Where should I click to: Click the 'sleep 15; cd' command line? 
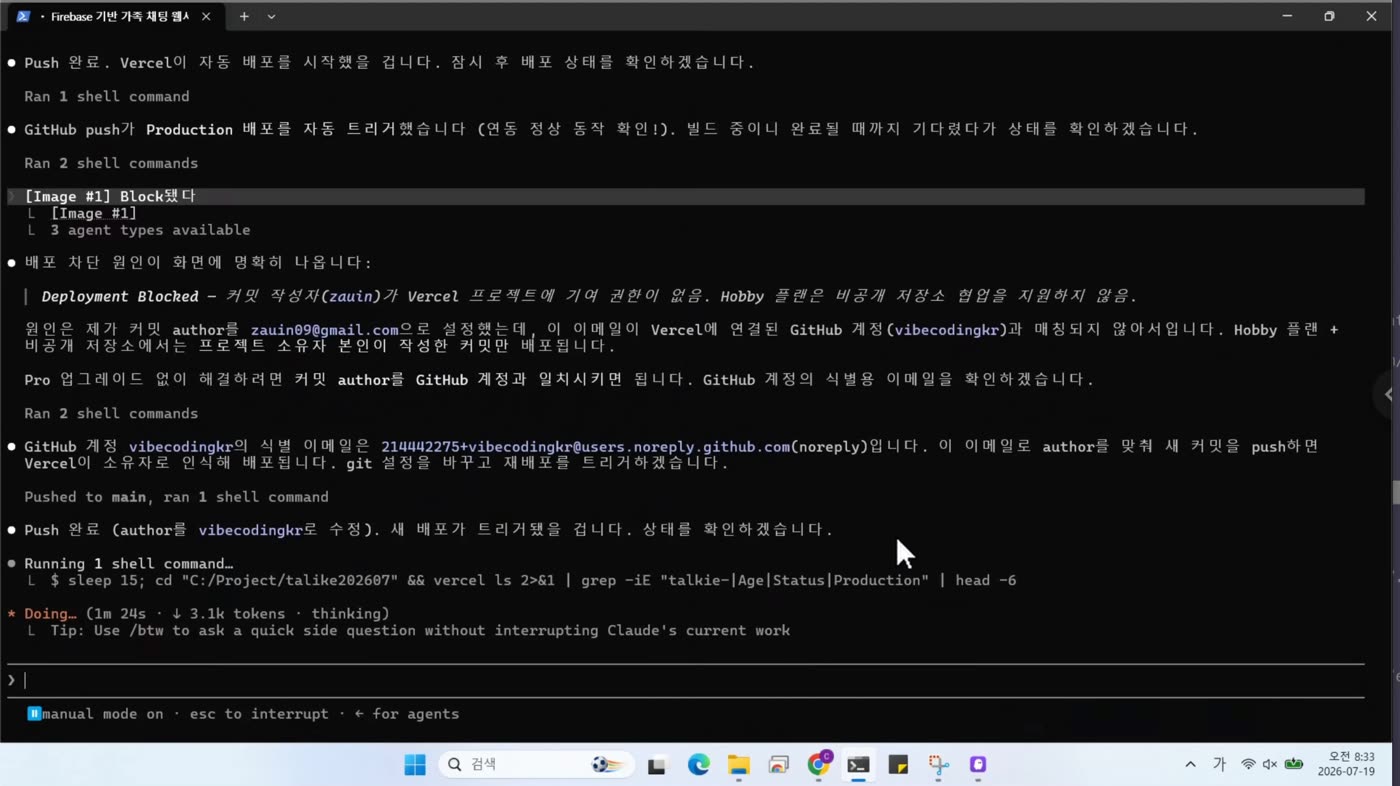coord(533,580)
